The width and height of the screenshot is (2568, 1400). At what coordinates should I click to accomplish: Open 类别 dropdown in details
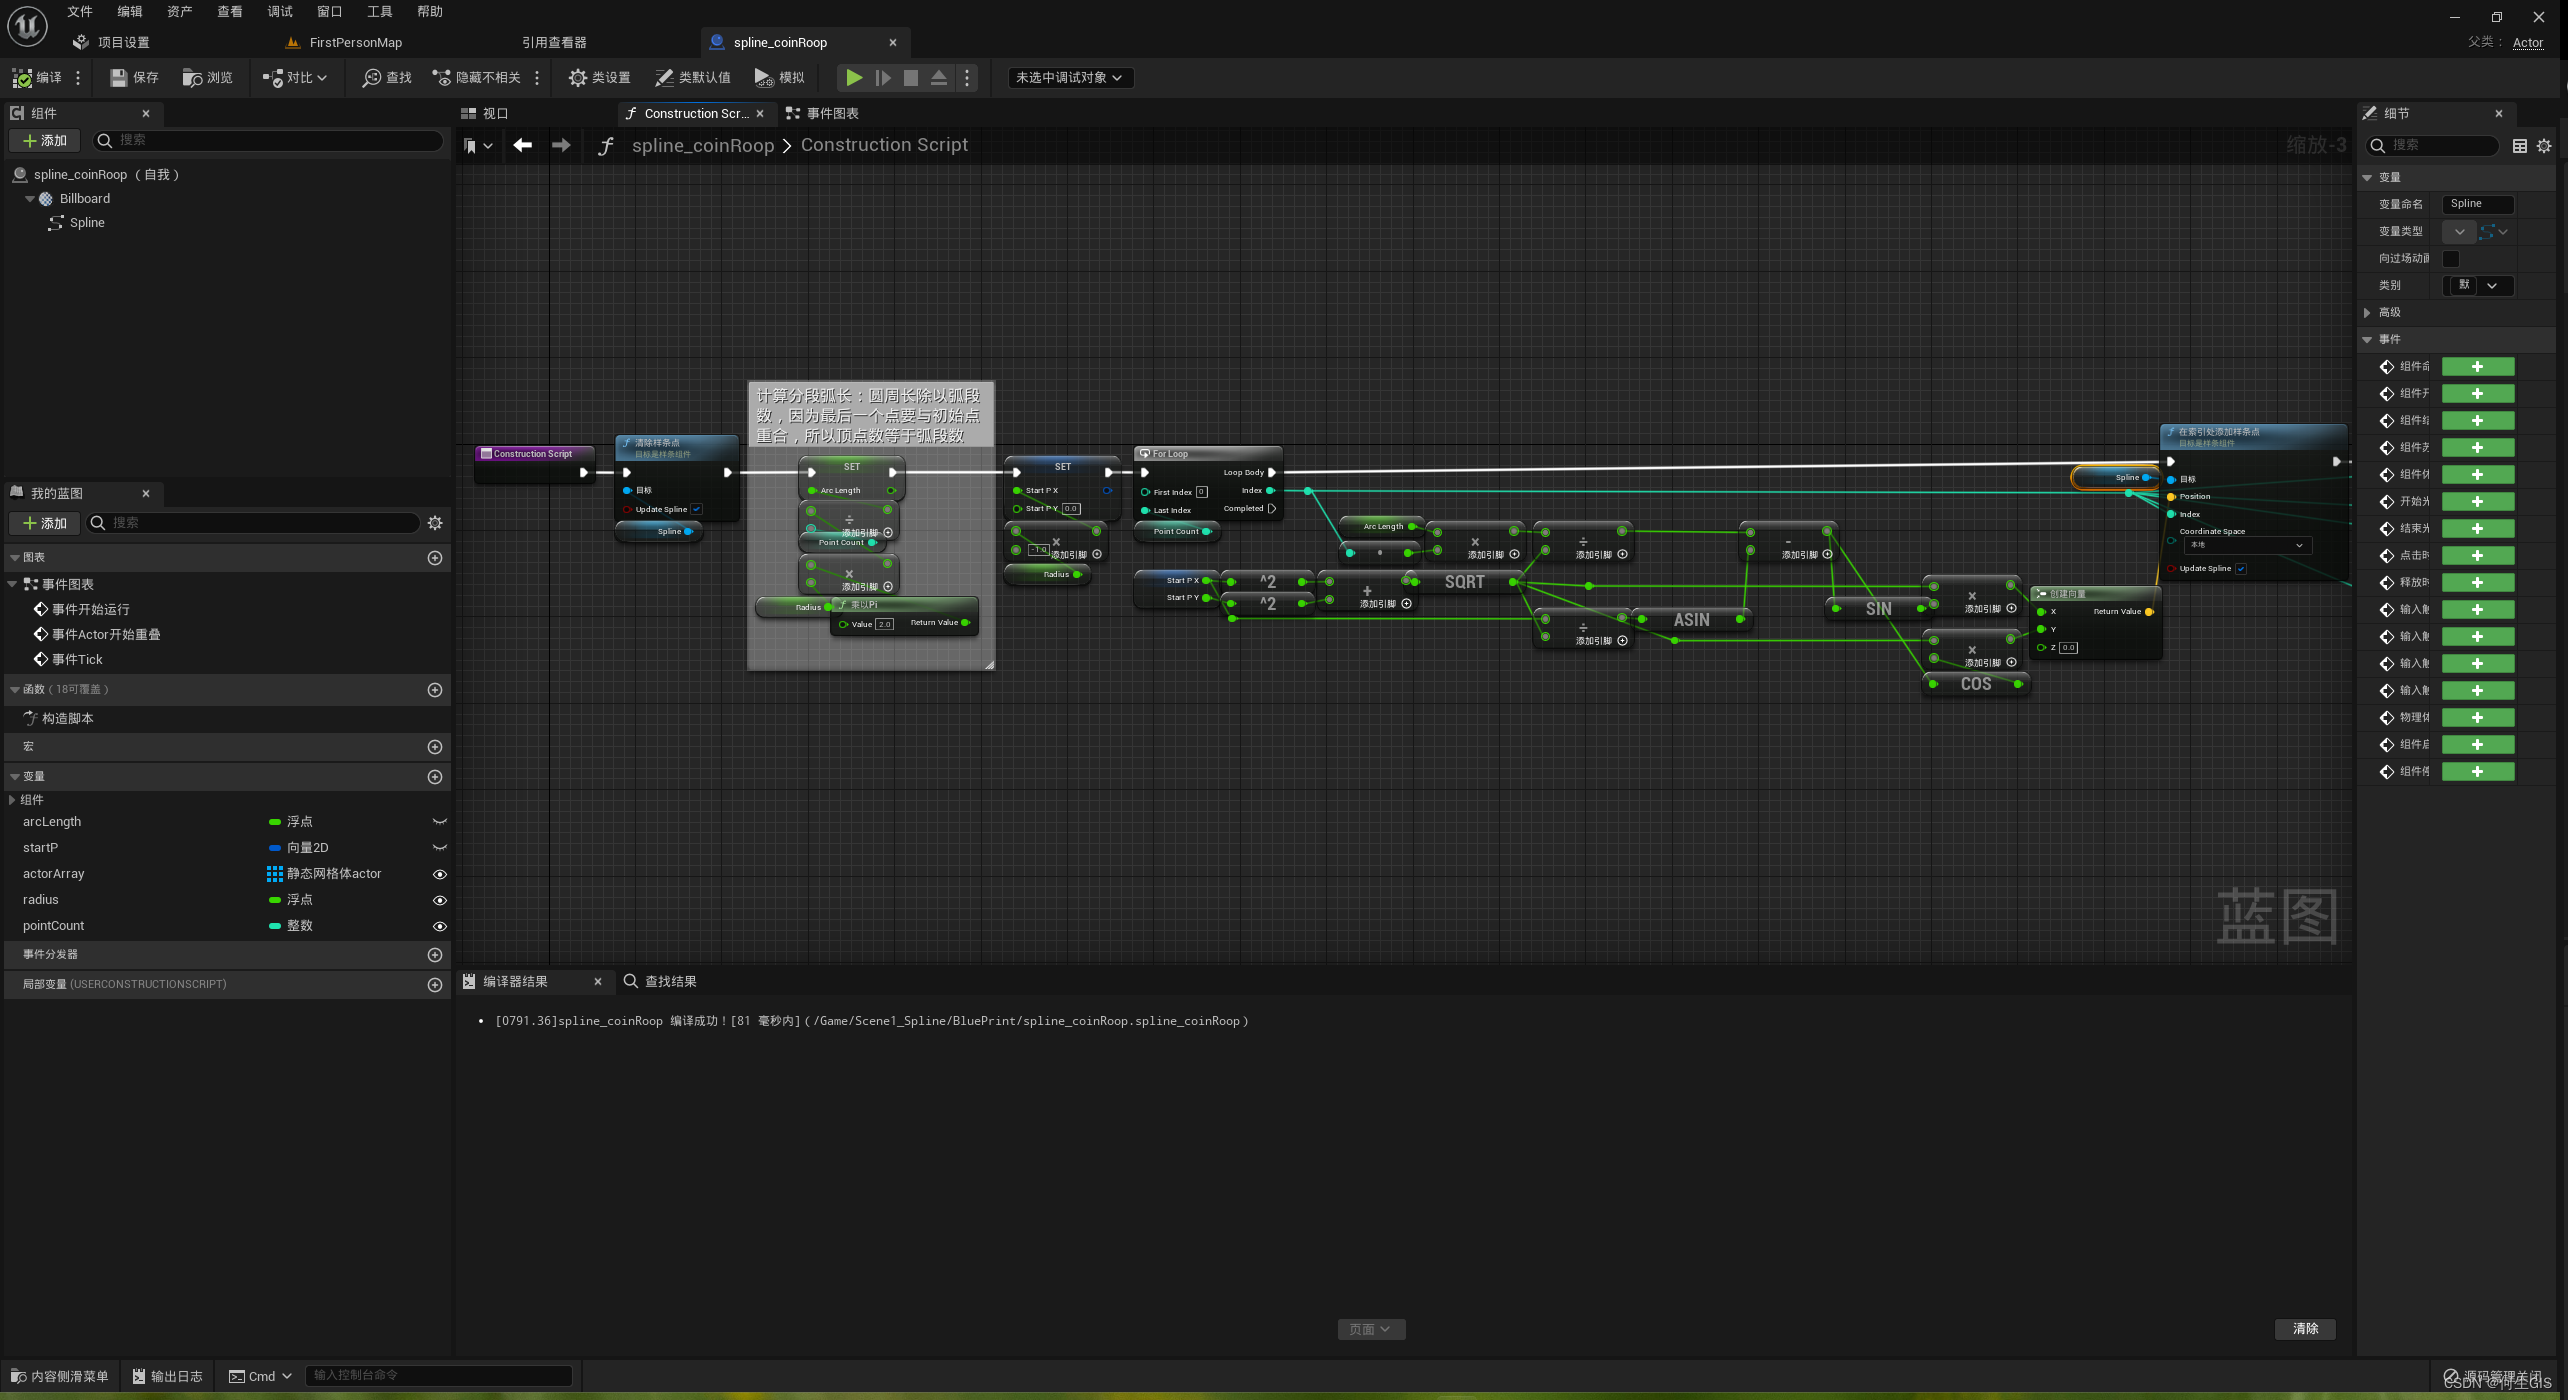point(2479,285)
